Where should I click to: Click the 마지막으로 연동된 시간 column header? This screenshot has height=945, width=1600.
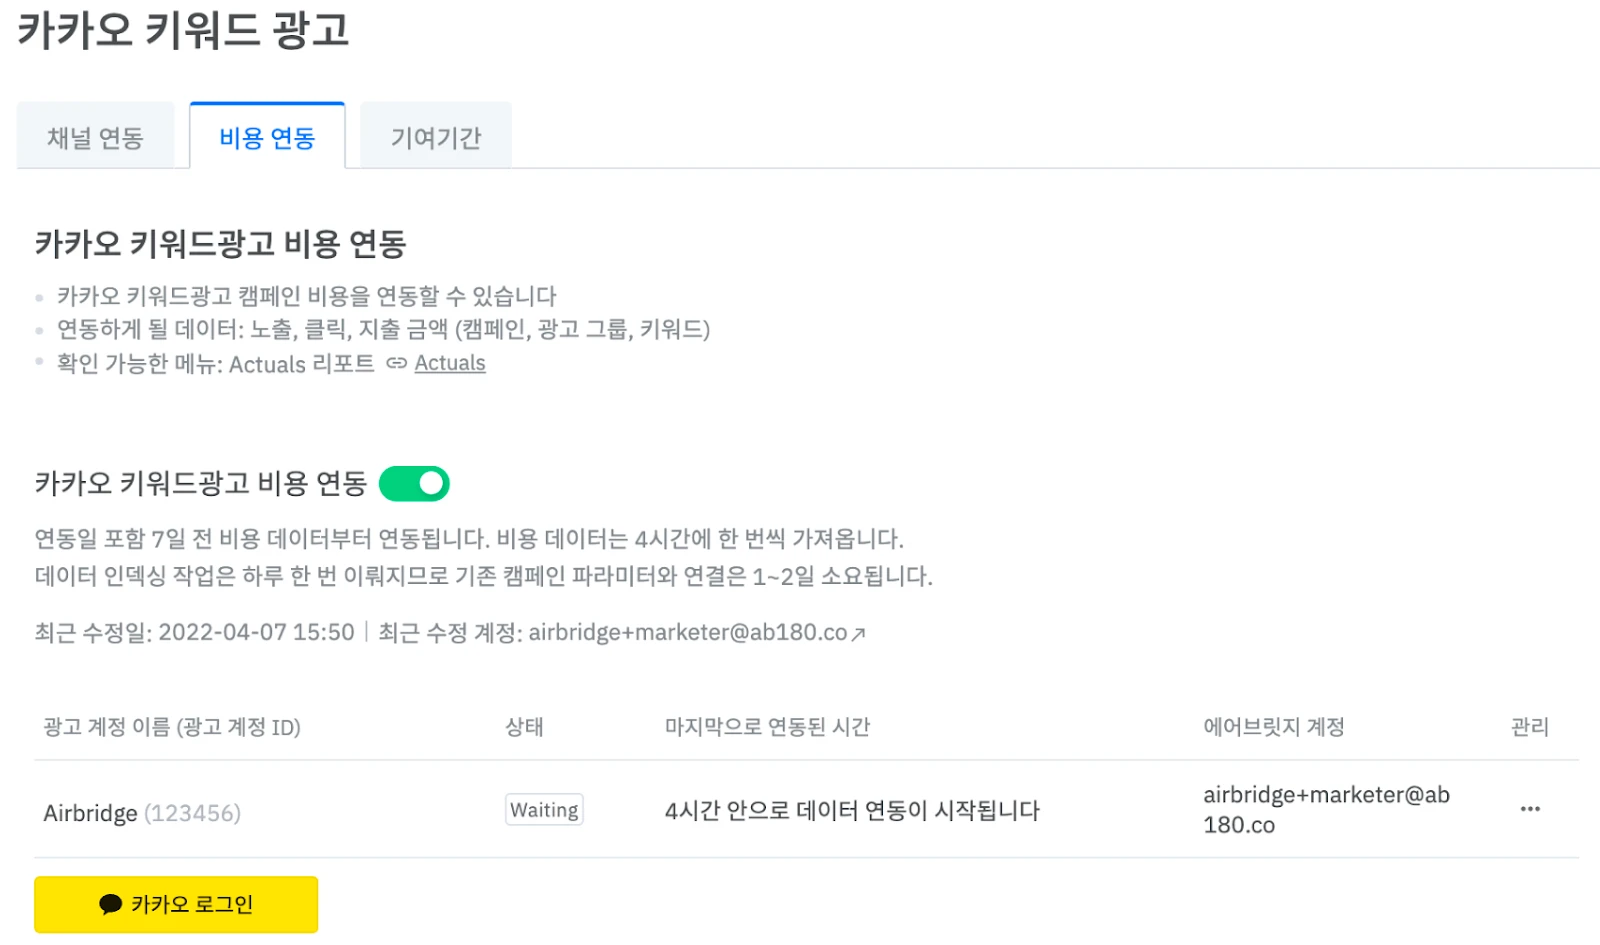(x=767, y=727)
